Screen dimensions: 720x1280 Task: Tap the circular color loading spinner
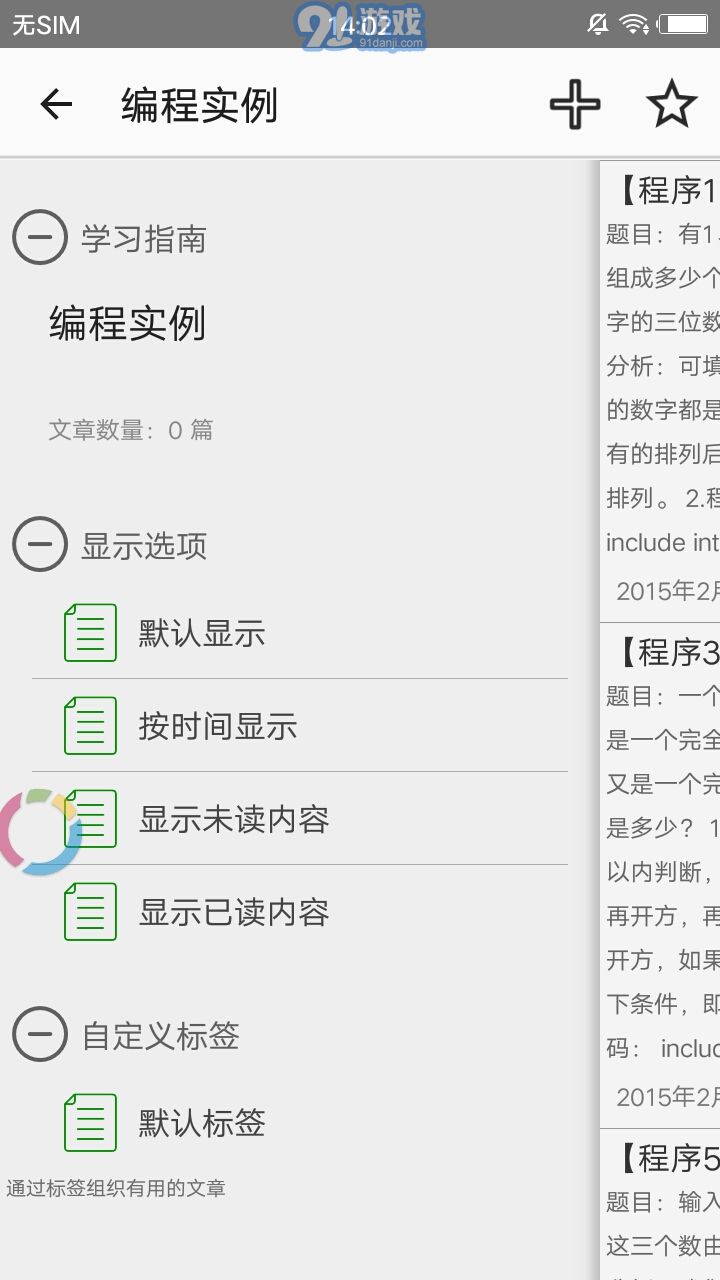click(x=40, y=832)
